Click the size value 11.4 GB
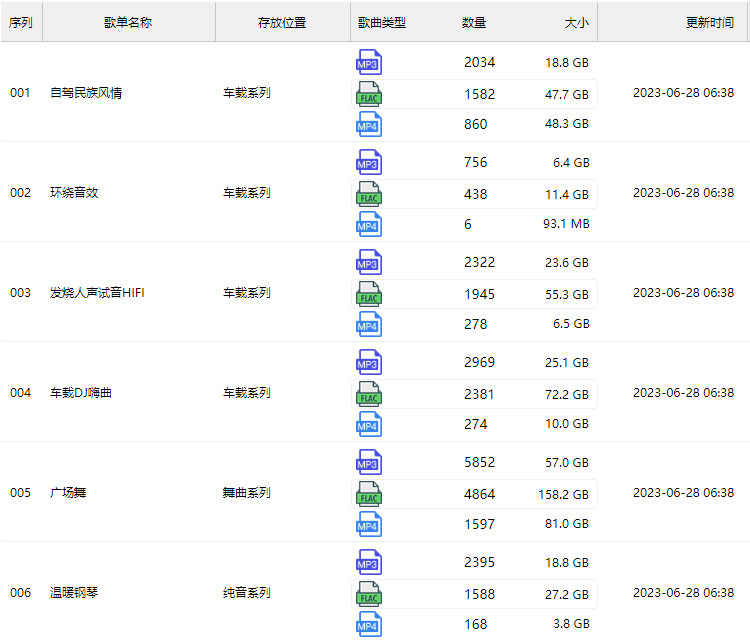This screenshot has height=640, width=750. tap(567, 195)
